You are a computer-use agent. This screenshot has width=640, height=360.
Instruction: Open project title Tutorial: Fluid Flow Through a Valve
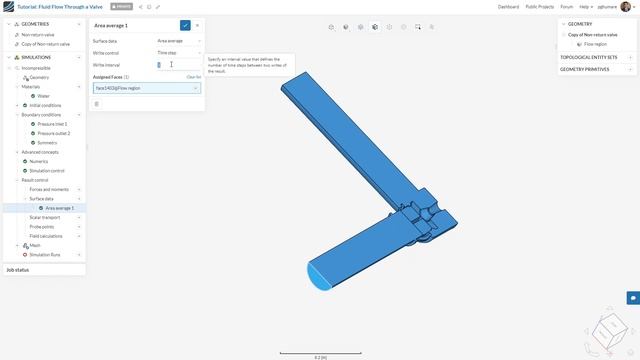tap(60, 7)
